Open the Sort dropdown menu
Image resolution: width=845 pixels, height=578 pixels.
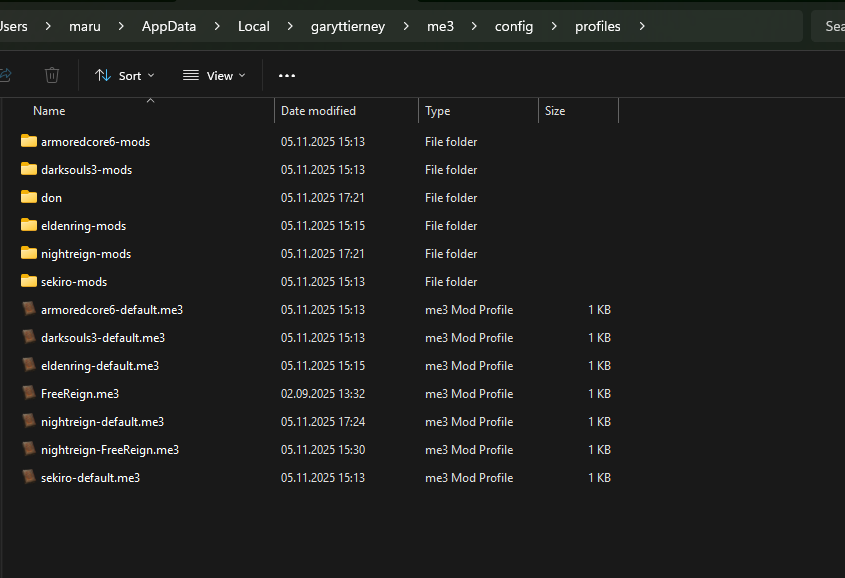125,75
